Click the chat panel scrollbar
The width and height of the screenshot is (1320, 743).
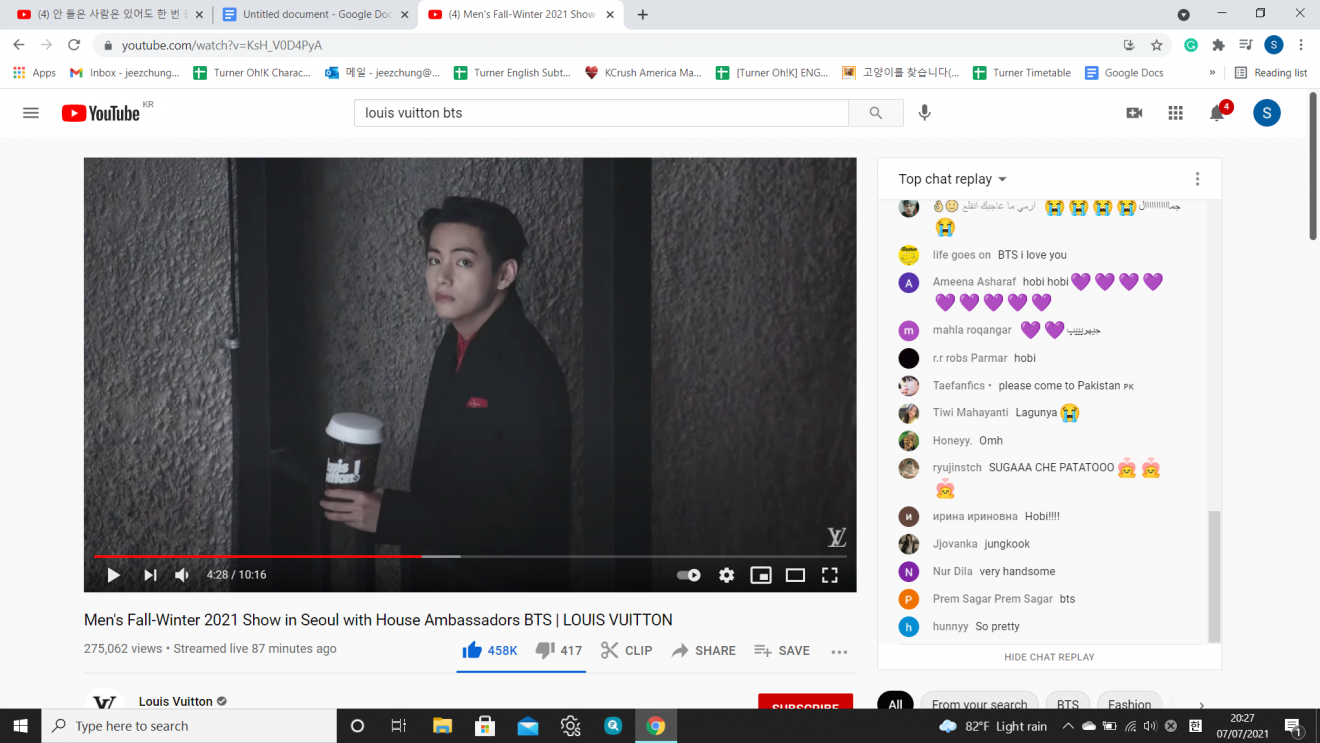[x=1215, y=575]
